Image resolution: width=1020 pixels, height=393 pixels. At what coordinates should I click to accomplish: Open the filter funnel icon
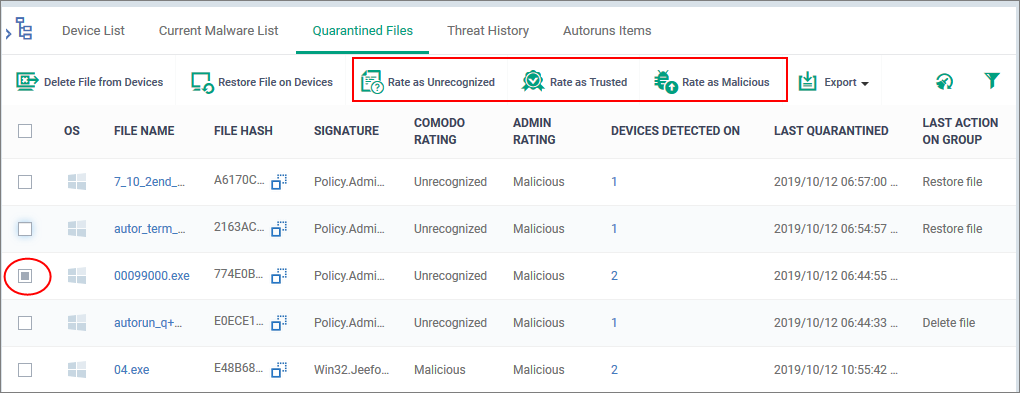point(991,81)
